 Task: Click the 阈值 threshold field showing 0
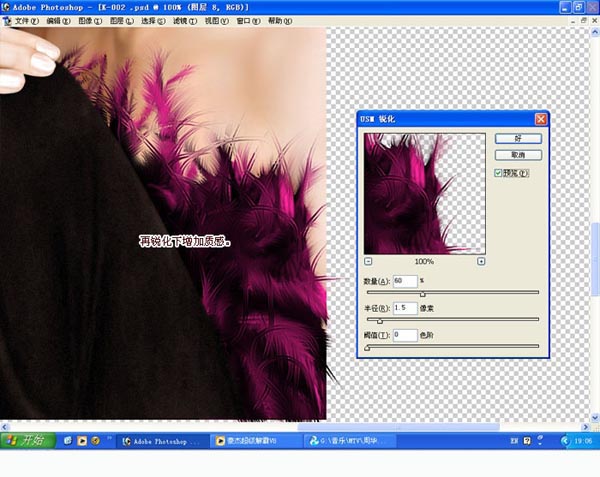pyautogui.click(x=405, y=335)
